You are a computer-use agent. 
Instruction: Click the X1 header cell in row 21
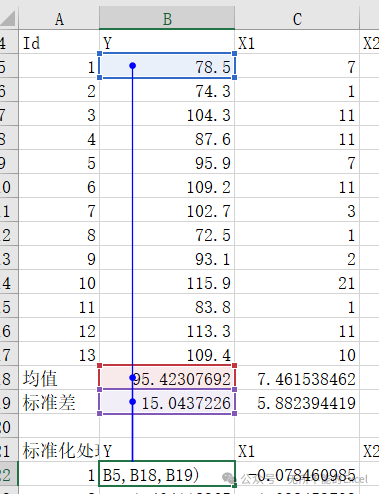click(297, 450)
